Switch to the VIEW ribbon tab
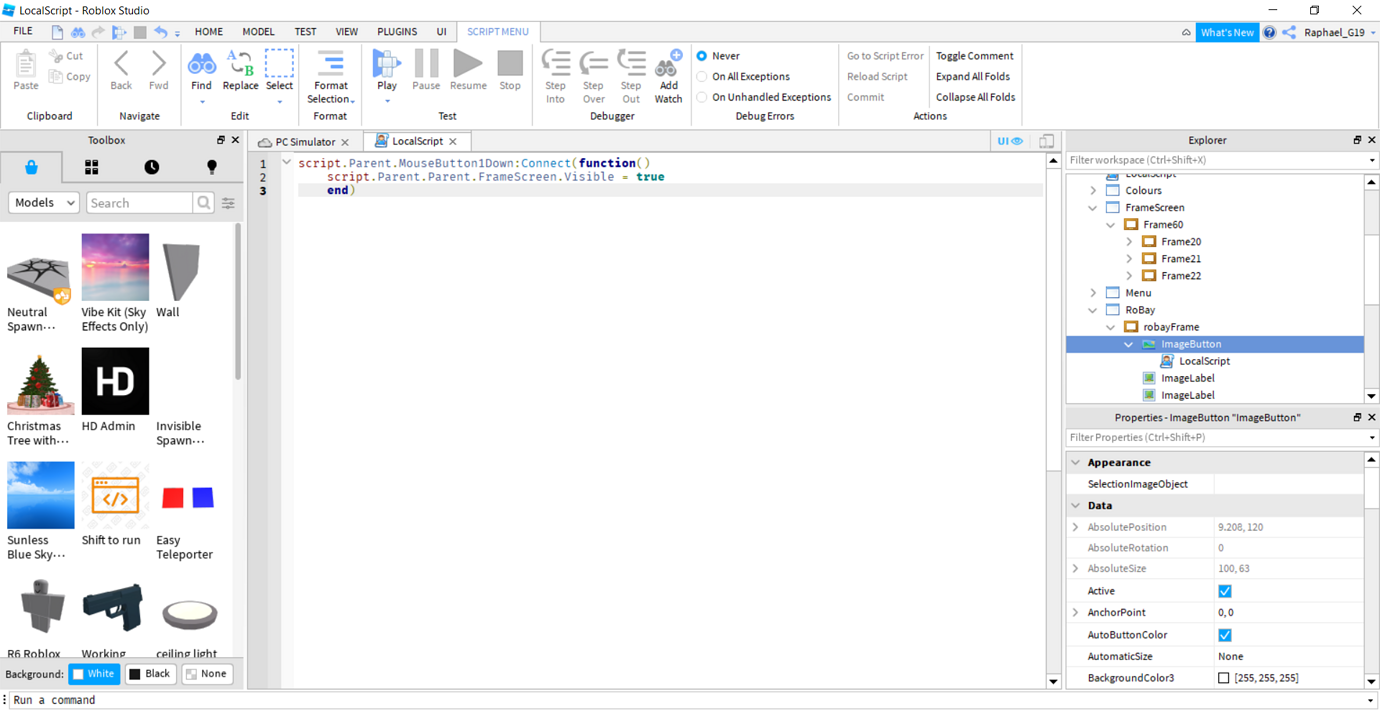 point(346,32)
